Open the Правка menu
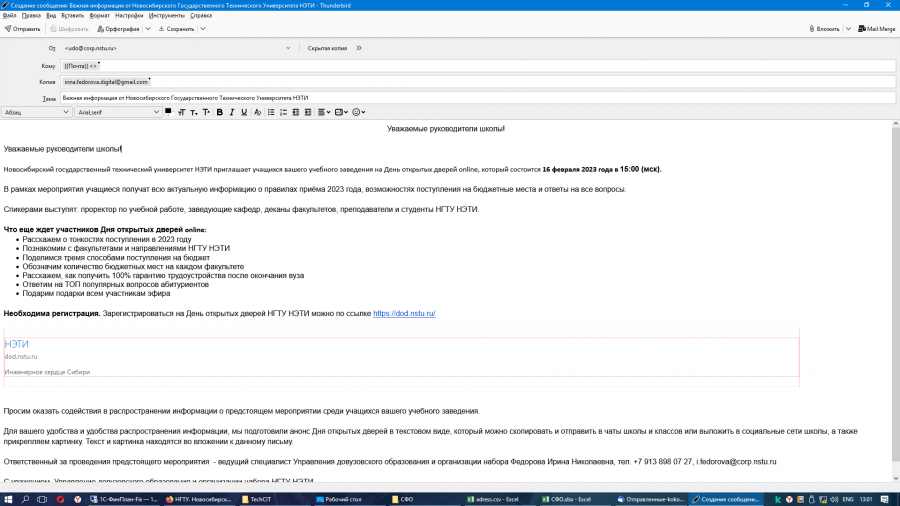 point(31,15)
